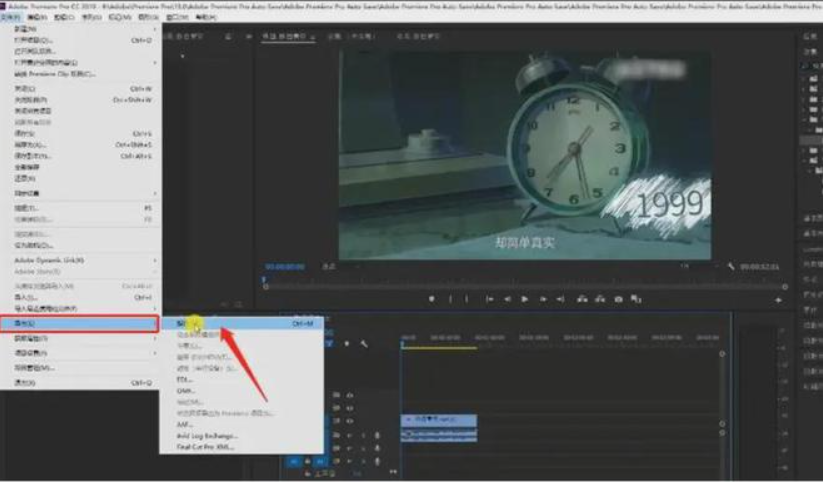
Task: Expand the Open Recent submenu arrow
Action: pyautogui.click(x=154, y=62)
